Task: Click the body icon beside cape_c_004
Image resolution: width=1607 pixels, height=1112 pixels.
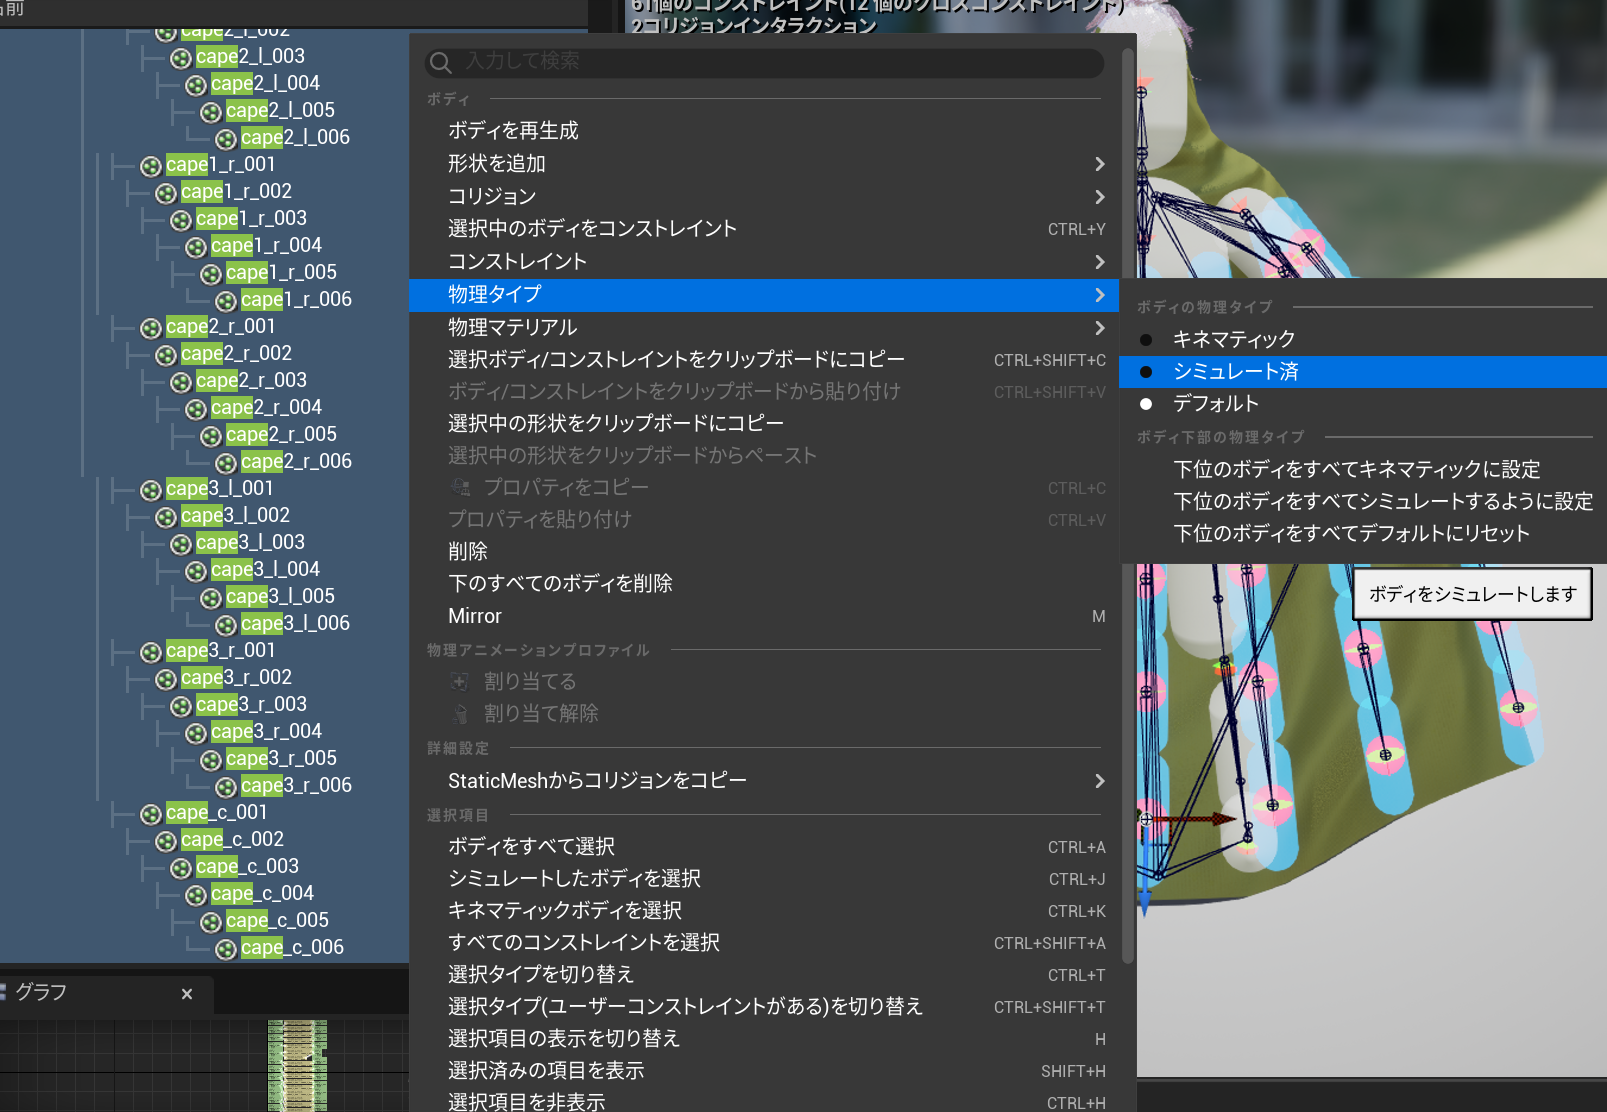Action: [196, 895]
